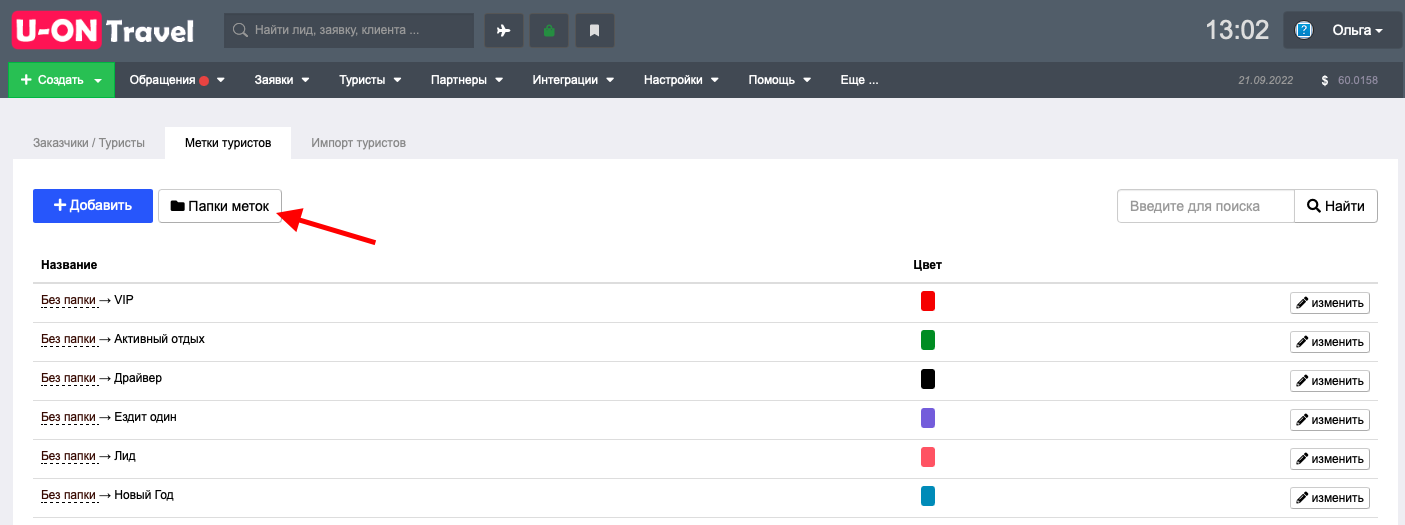Open the Помощь menu

click(x=780, y=80)
